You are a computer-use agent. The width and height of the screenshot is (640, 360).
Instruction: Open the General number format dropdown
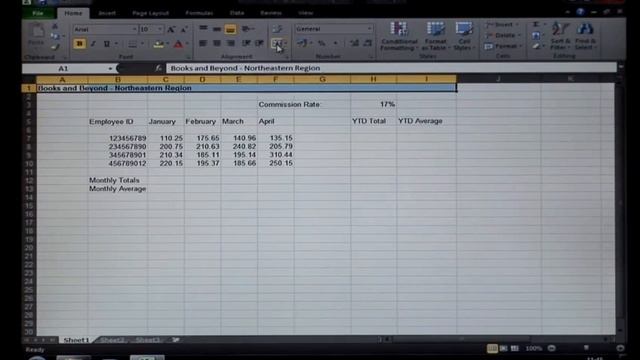(369, 29)
